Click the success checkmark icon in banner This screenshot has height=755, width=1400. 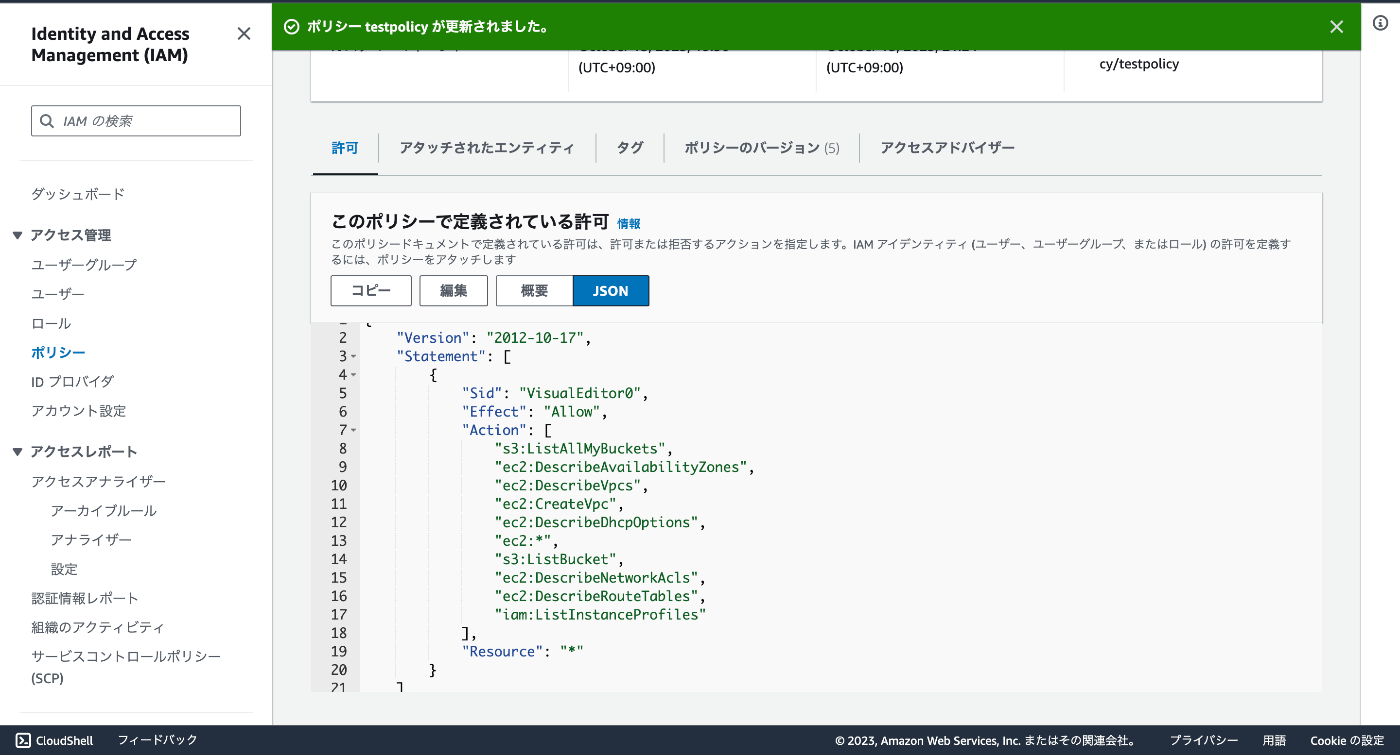[x=292, y=27]
